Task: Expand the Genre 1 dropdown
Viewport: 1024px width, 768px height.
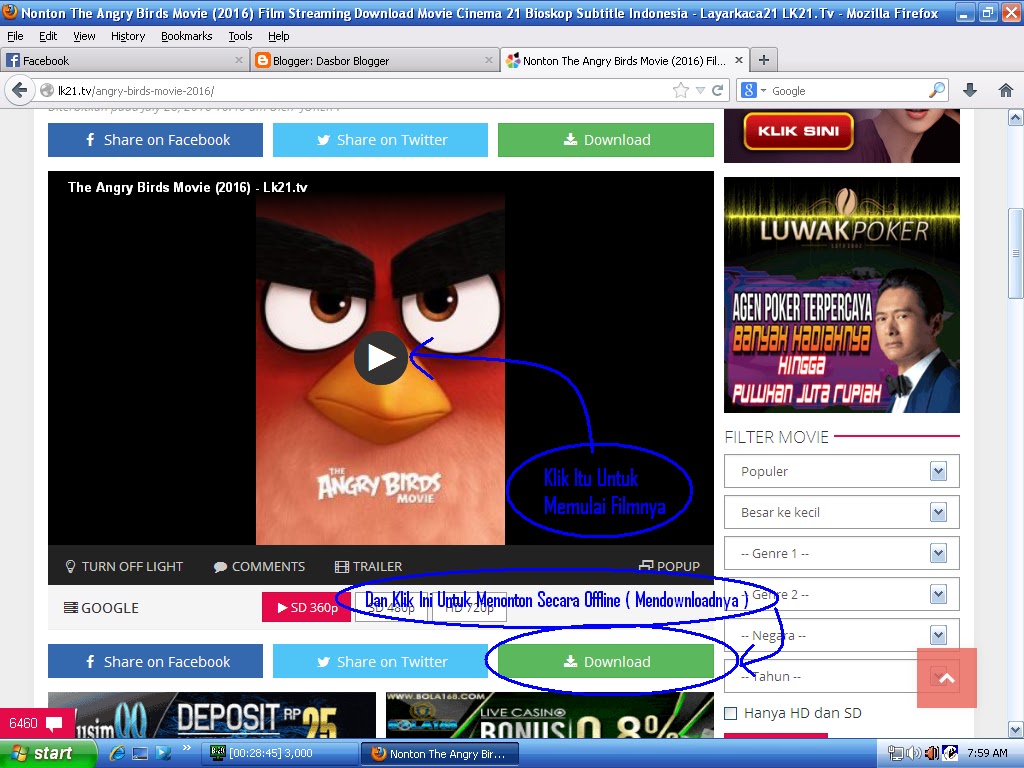Action: point(841,553)
